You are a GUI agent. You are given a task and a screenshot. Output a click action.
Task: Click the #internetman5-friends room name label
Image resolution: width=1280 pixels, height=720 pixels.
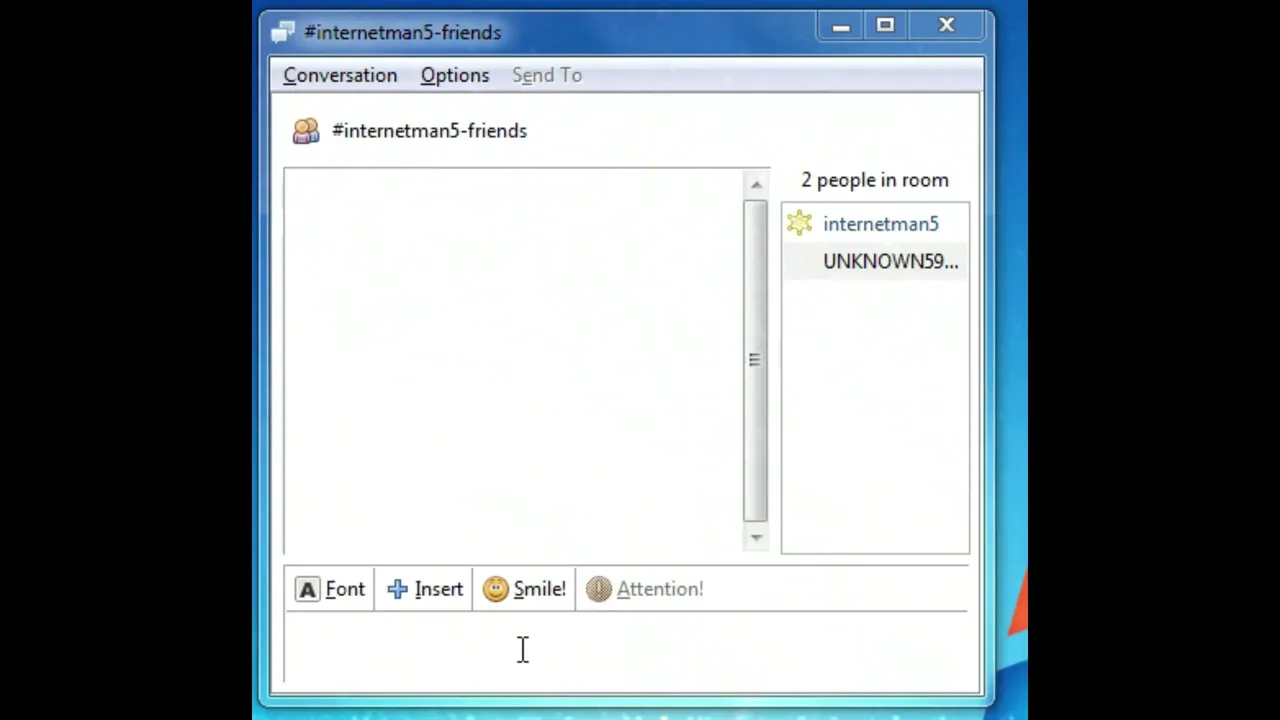(x=429, y=131)
